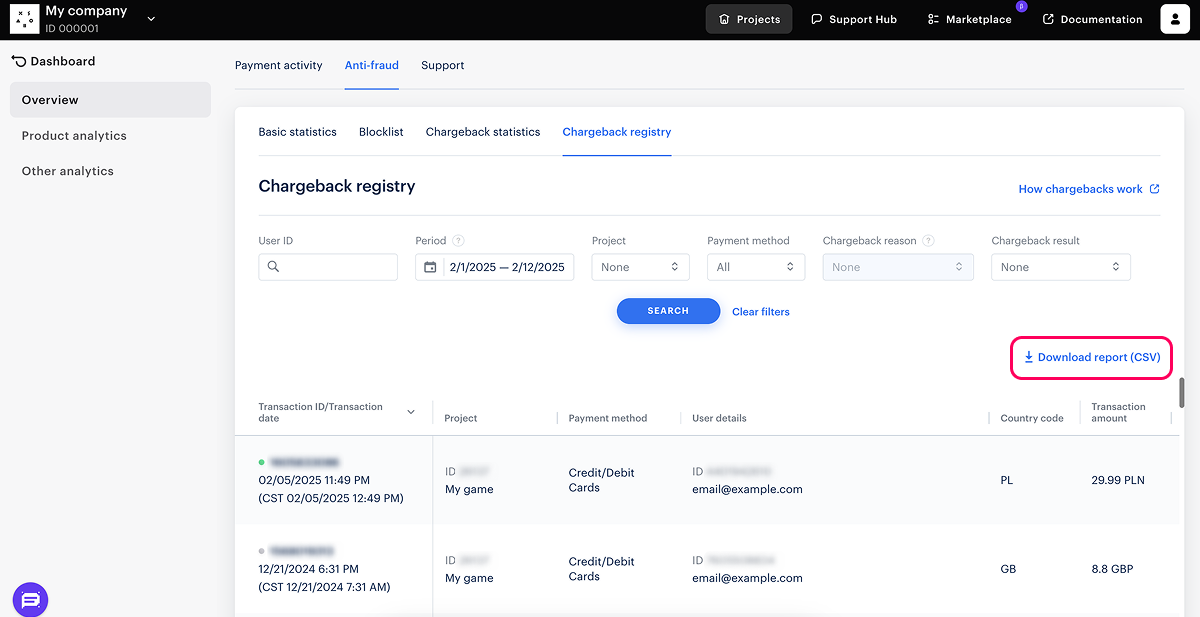Click the Chargeback reason help icon
1200x617 pixels.
tap(928, 241)
